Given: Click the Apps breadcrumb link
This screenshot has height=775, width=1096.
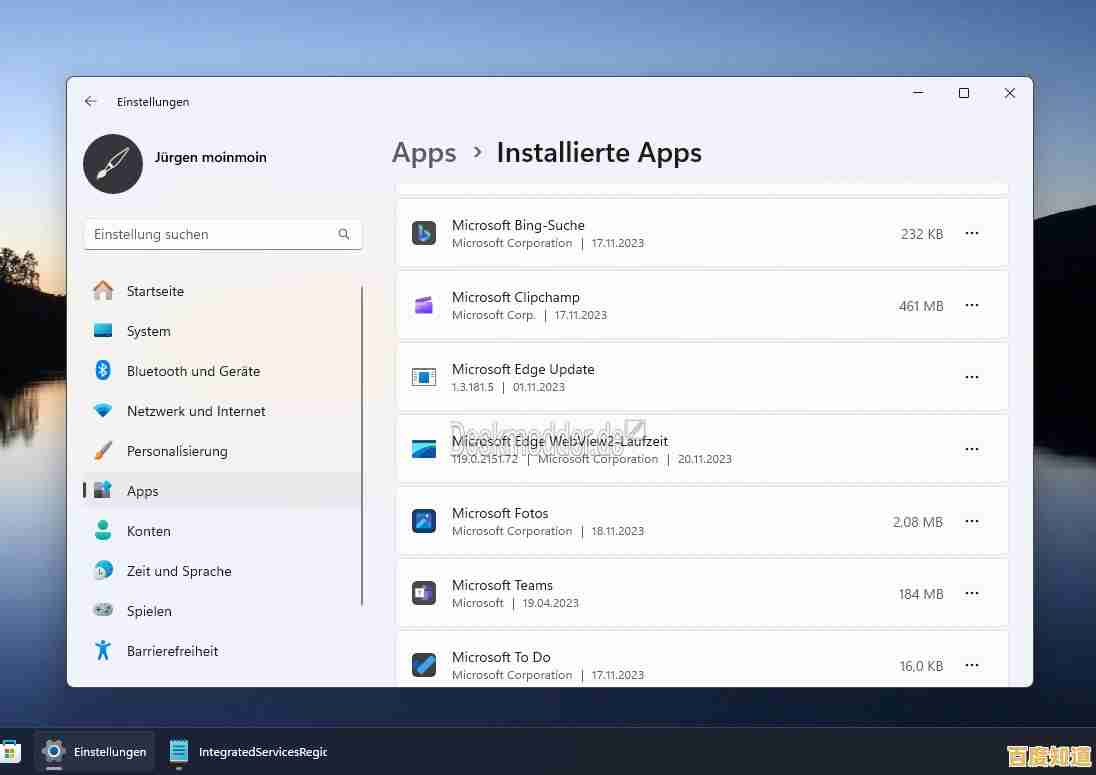Looking at the screenshot, I should [x=424, y=153].
